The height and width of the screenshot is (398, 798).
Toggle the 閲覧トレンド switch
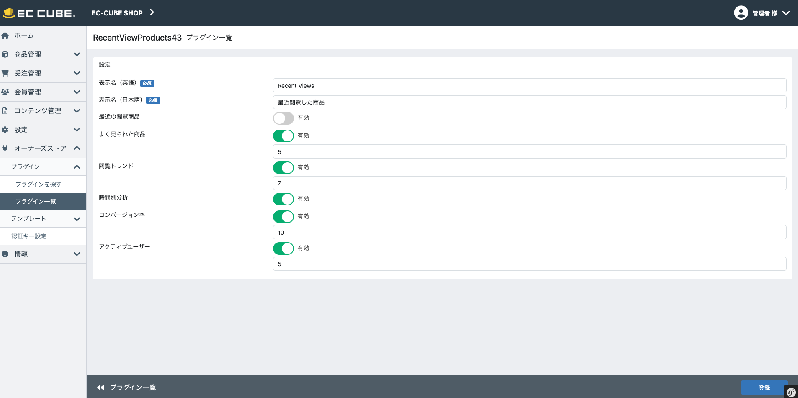283,167
